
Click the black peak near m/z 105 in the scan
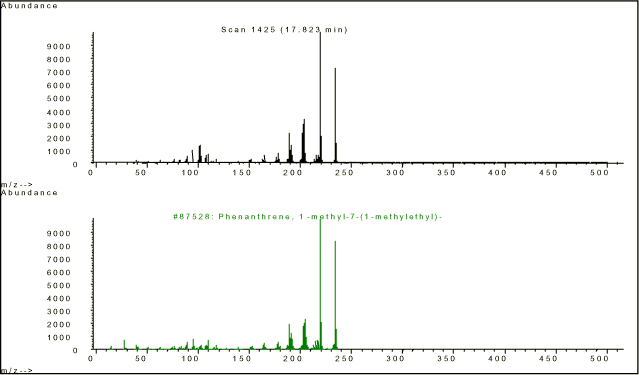coord(200,154)
